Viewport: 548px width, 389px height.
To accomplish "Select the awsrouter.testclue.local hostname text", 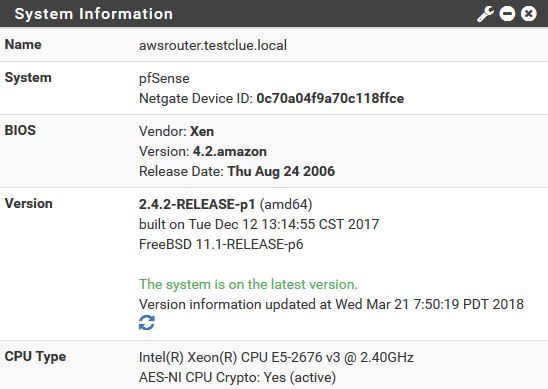I will point(213,45).
